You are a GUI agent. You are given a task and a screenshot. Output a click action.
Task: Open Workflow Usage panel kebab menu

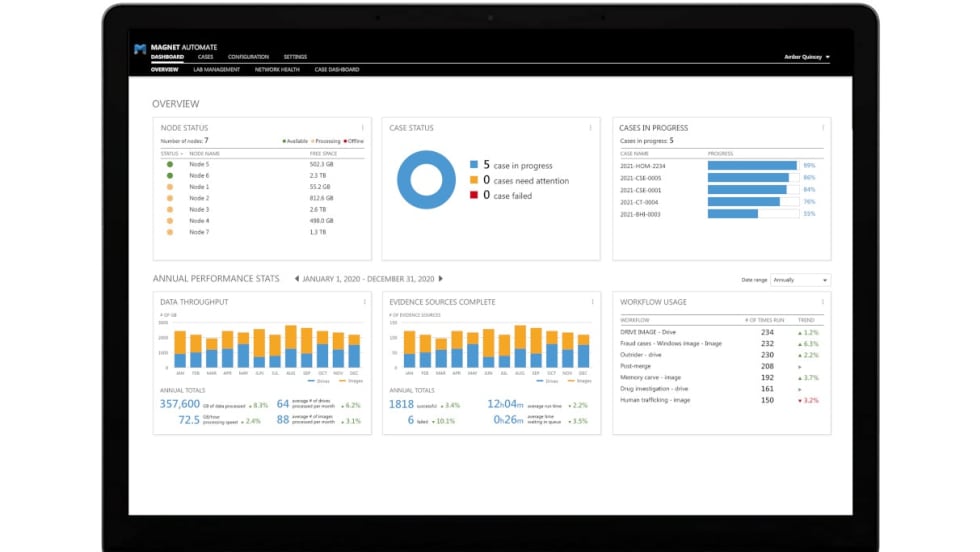pyautogui.click(x=823, y=301)
